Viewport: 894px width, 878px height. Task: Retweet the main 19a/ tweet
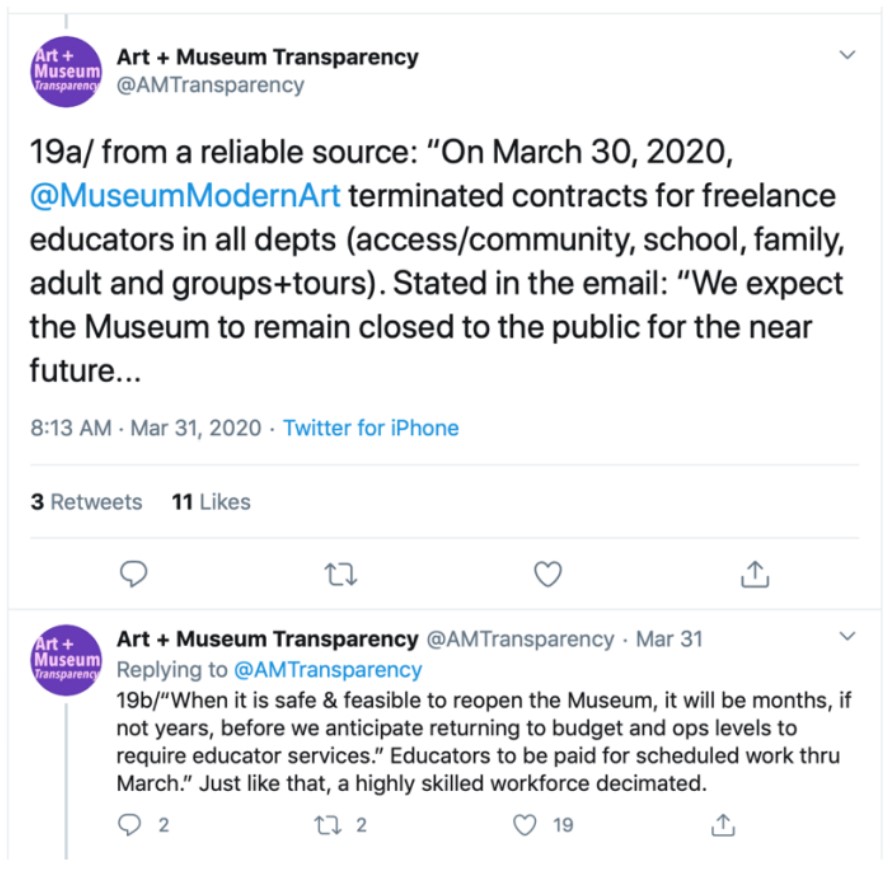point(342,574)
